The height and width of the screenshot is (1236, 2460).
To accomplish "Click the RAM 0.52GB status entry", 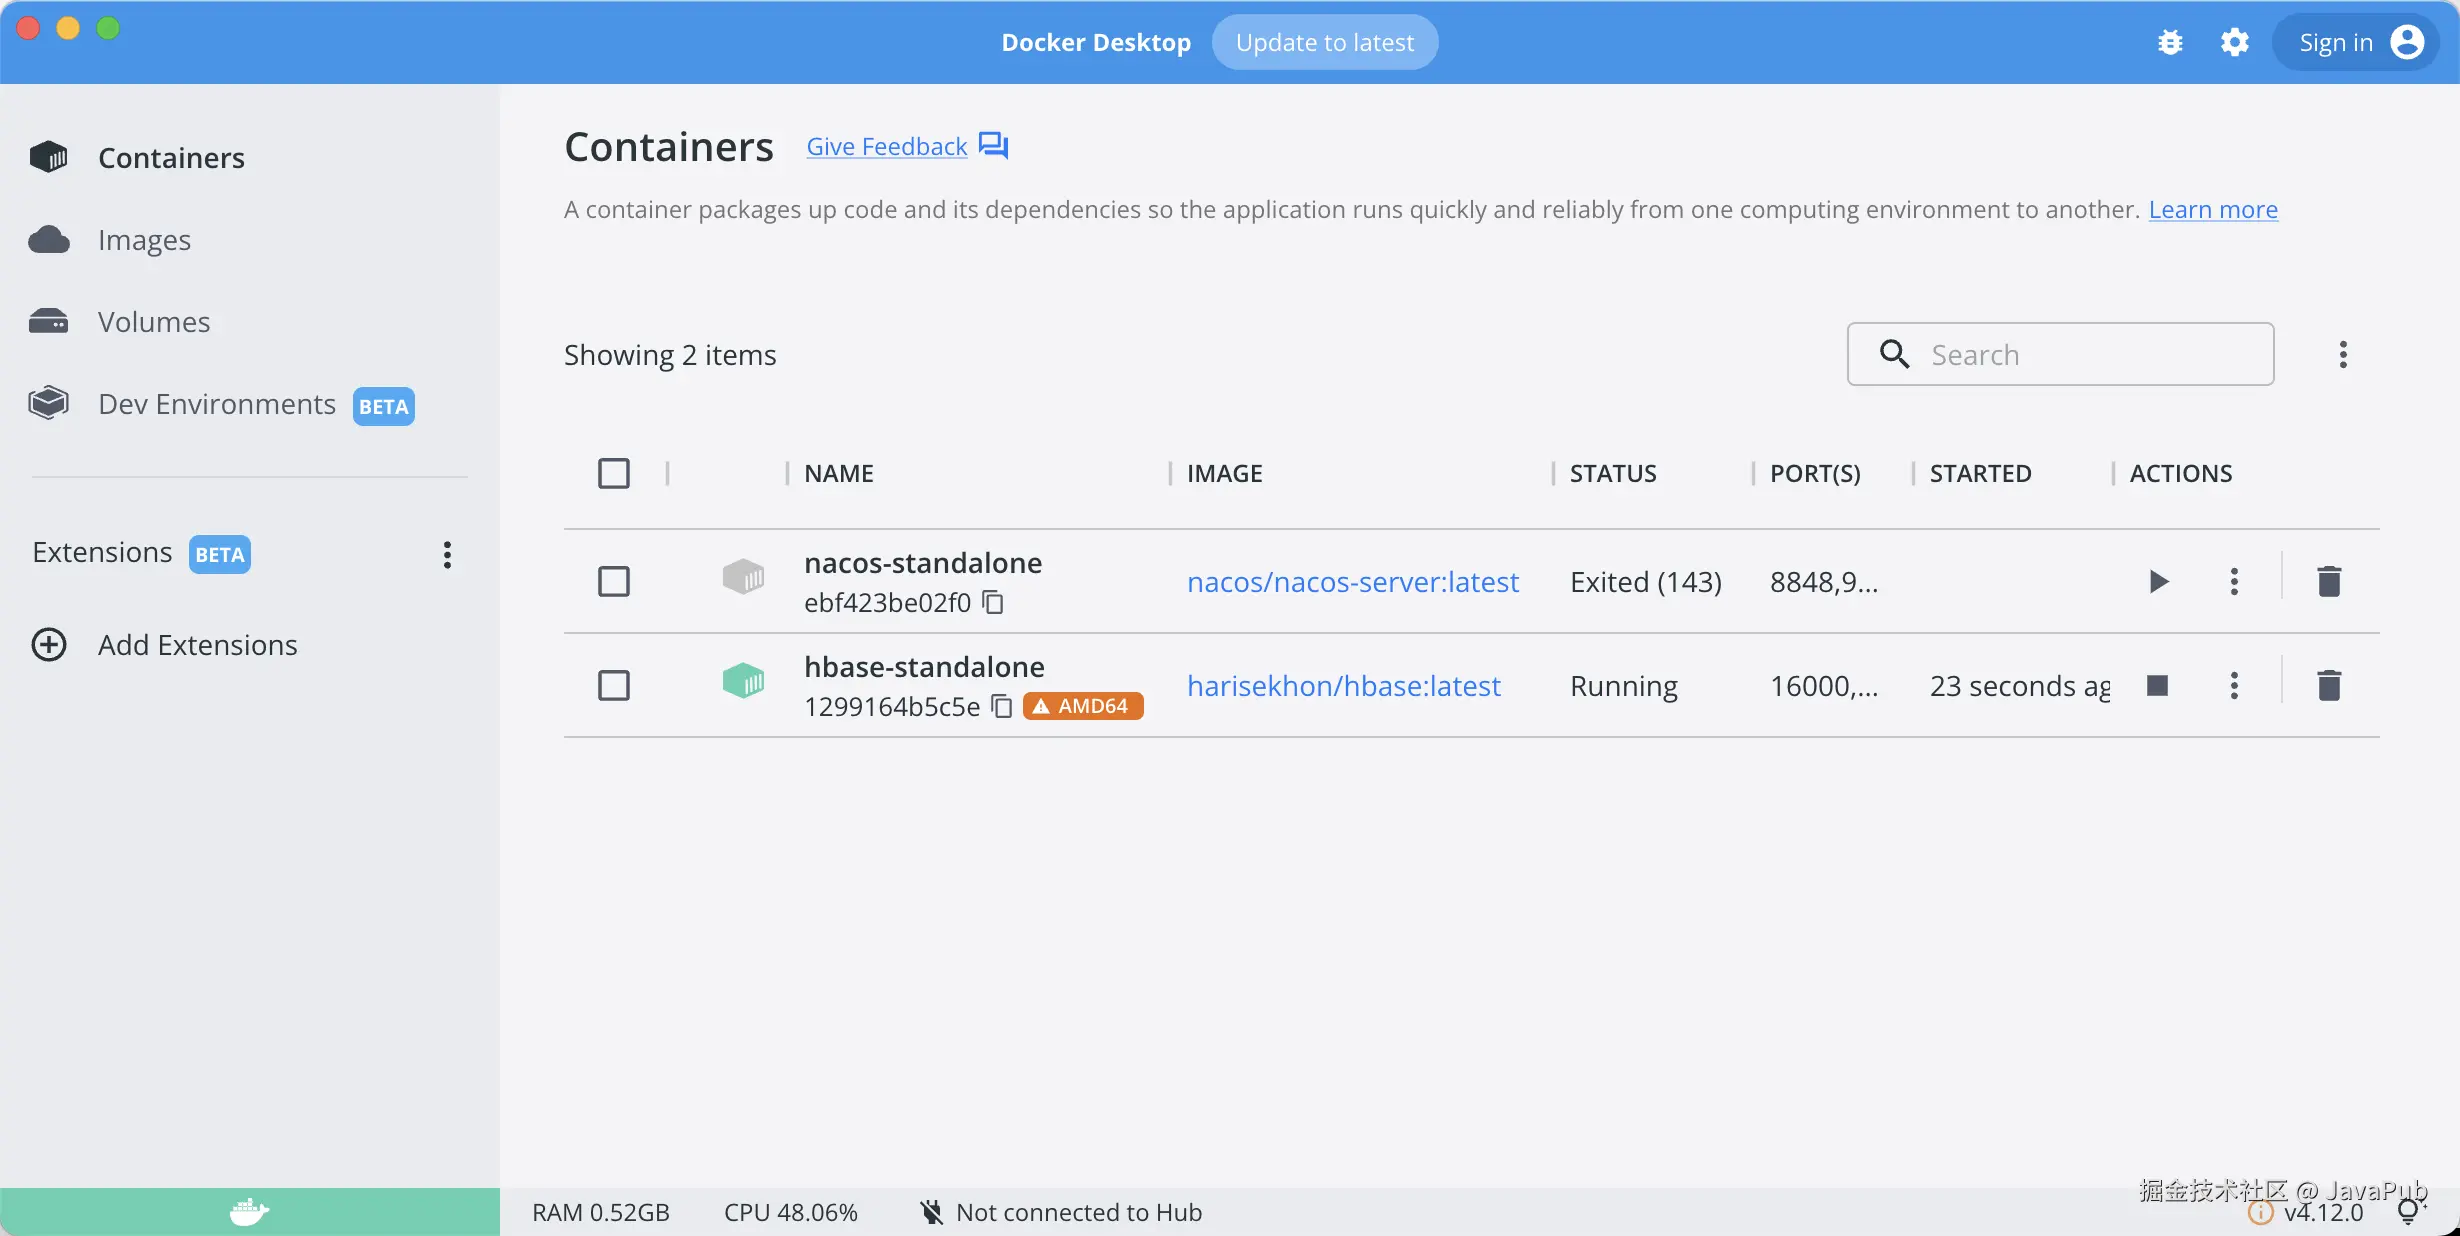I will coord(600,1212).
